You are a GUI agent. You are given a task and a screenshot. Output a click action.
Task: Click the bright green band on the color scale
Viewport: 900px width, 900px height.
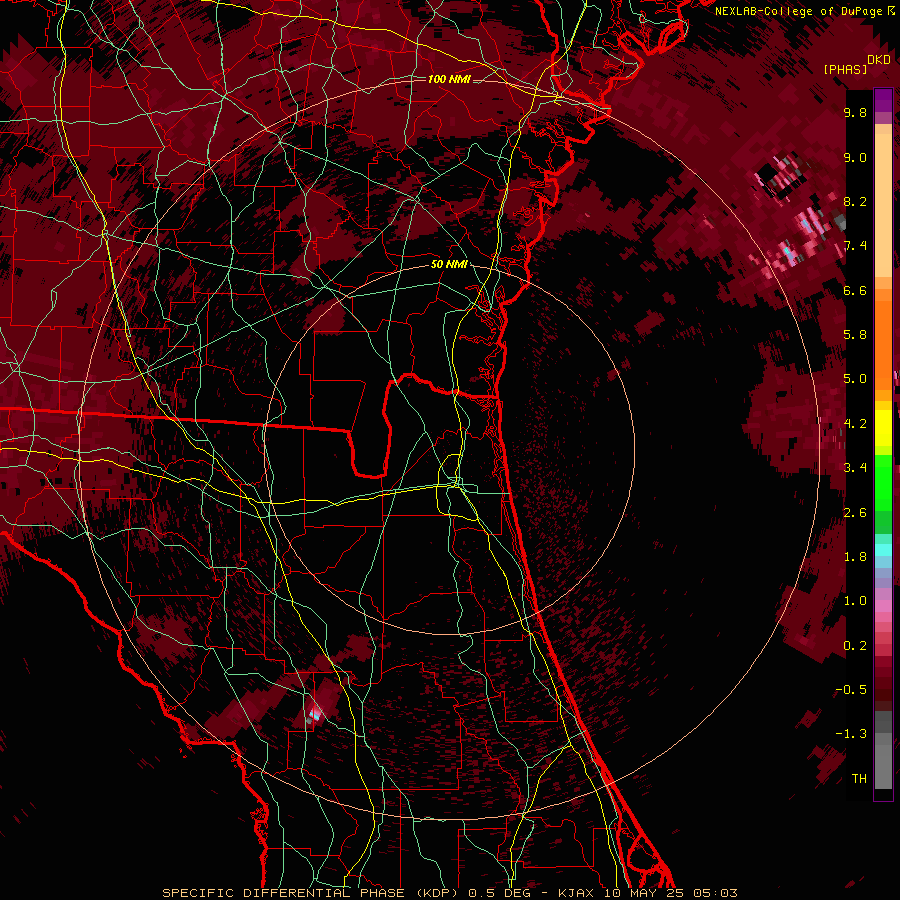[x=883, y=483]
